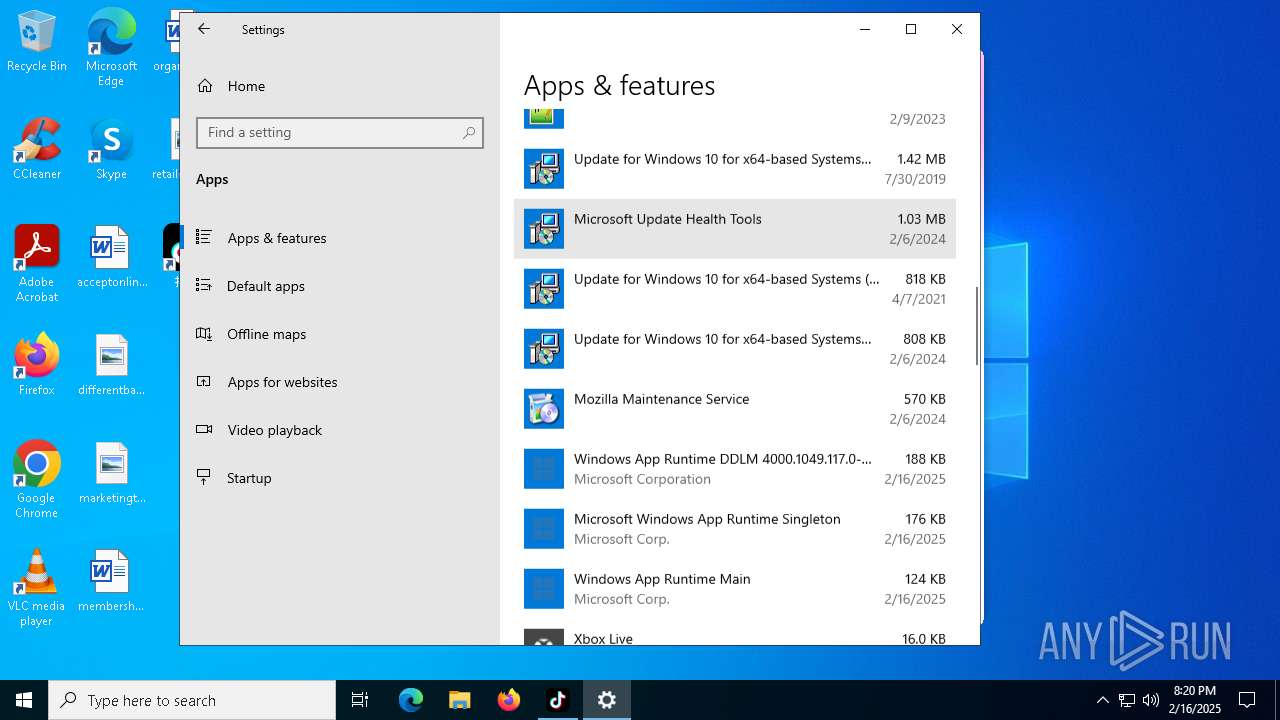
Task: Show hidden system tray icons
Action: [1103, 700]
